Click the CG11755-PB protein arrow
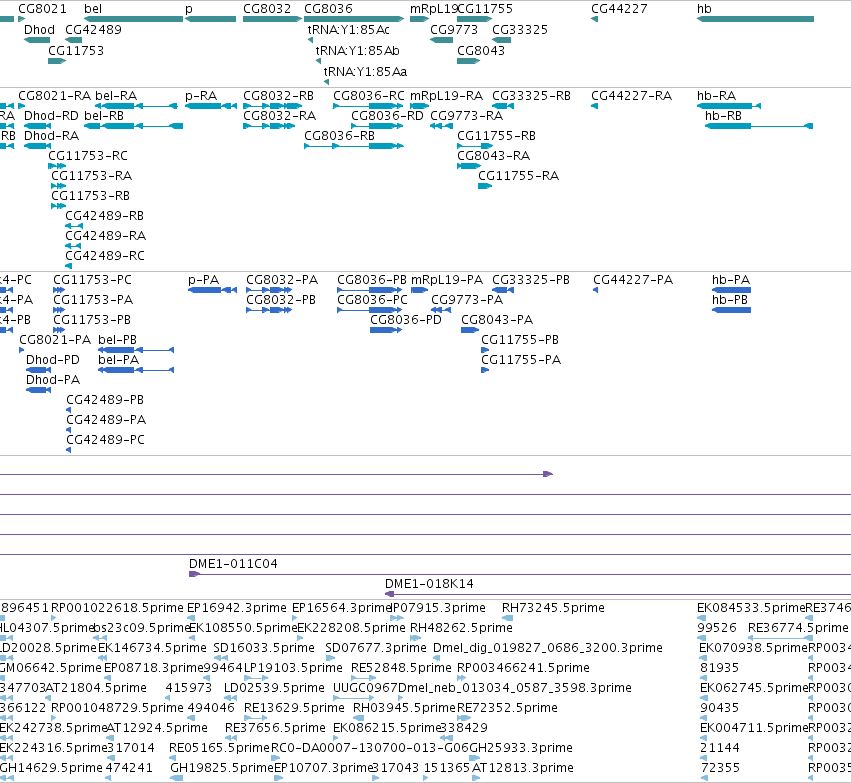 pos(485,350)
